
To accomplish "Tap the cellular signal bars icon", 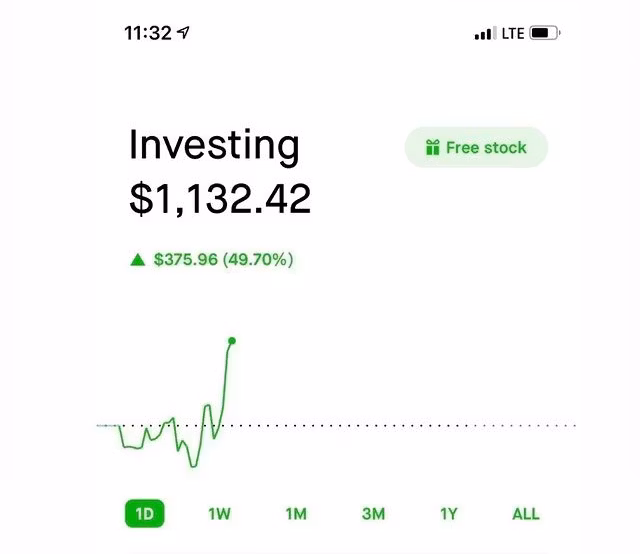I will point(485,33).
